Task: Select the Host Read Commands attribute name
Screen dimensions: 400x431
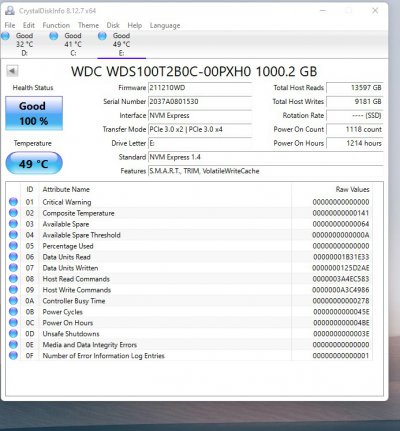Action: 76,279
